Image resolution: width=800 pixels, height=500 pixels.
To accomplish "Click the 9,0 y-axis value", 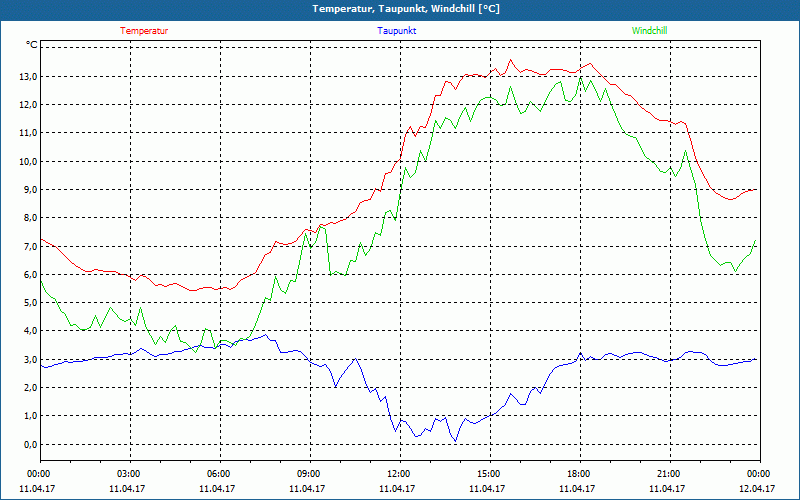I will pyautogui.click(x=31, y=190).
